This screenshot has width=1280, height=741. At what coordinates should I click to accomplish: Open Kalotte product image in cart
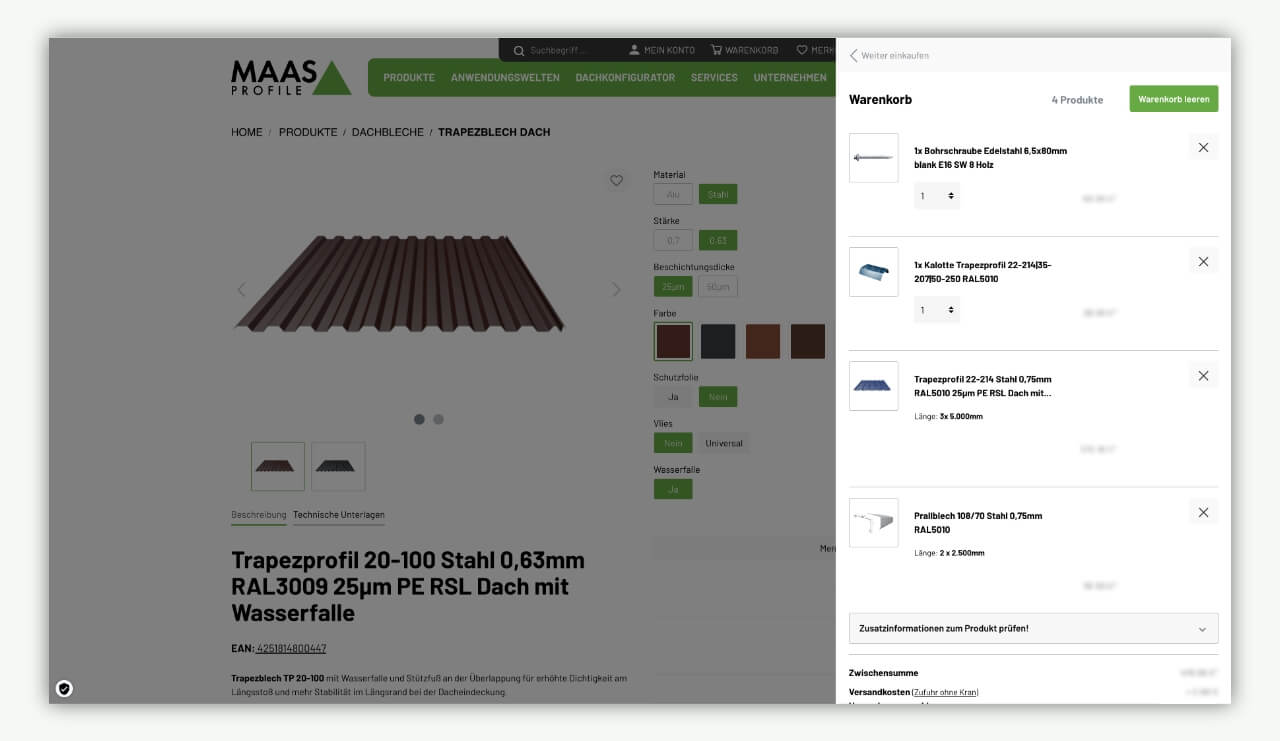point(873,272)
